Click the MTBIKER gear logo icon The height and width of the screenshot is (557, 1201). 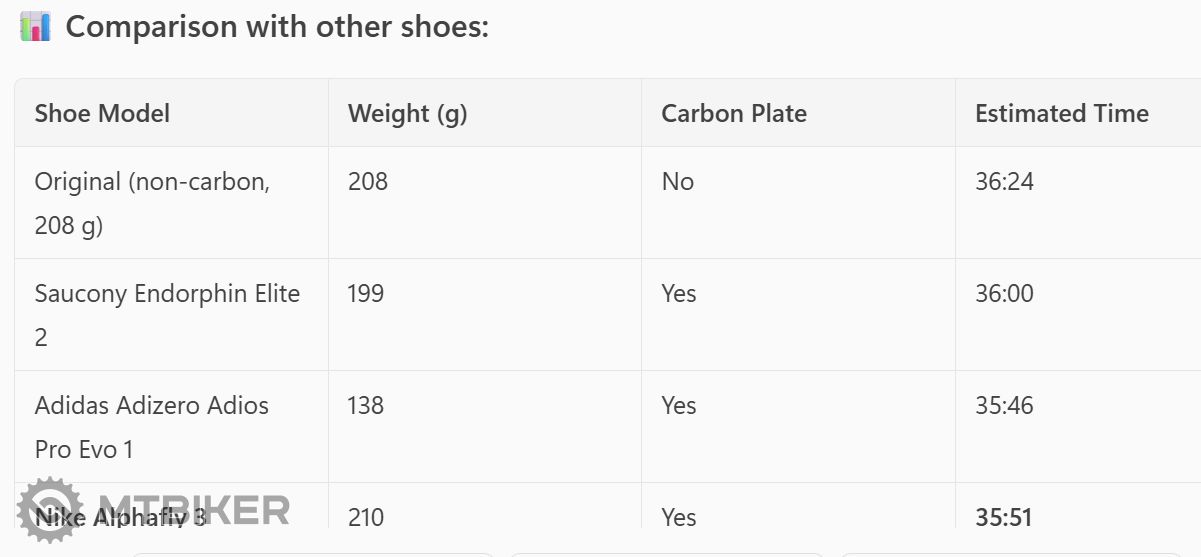[50, 510]
